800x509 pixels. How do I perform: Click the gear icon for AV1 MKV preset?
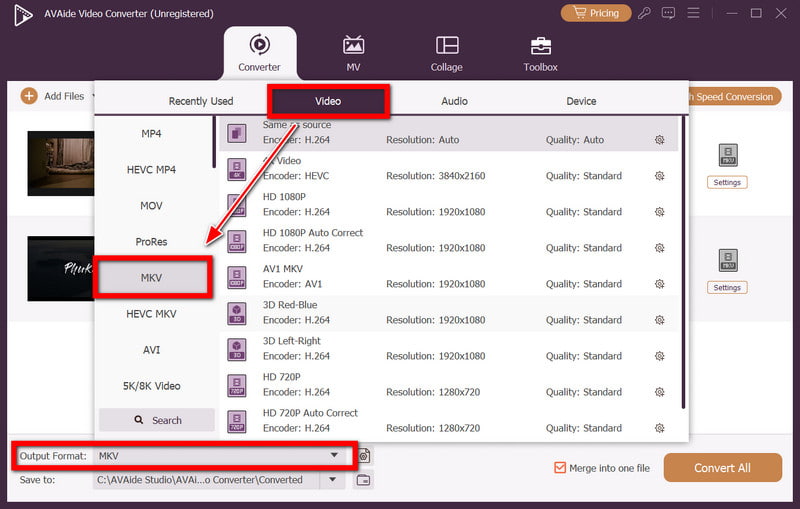click(659, 284)
